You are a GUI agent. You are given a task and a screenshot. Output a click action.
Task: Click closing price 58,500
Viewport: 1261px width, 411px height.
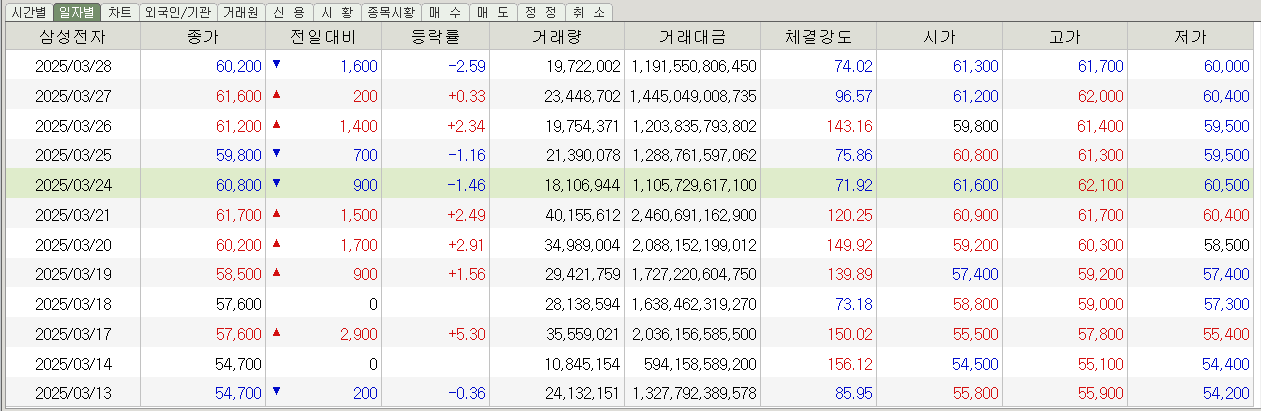point(238,274)
